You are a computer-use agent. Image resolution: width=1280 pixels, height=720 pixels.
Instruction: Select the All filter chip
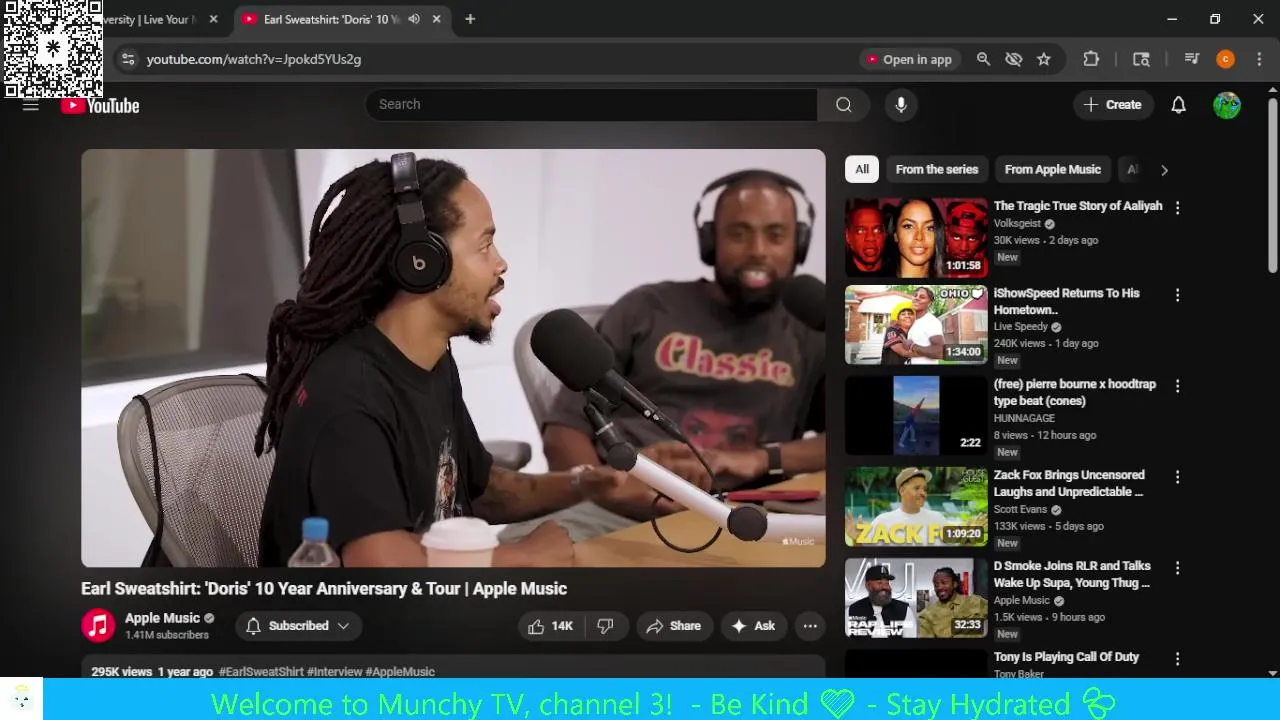coord(862,169)
